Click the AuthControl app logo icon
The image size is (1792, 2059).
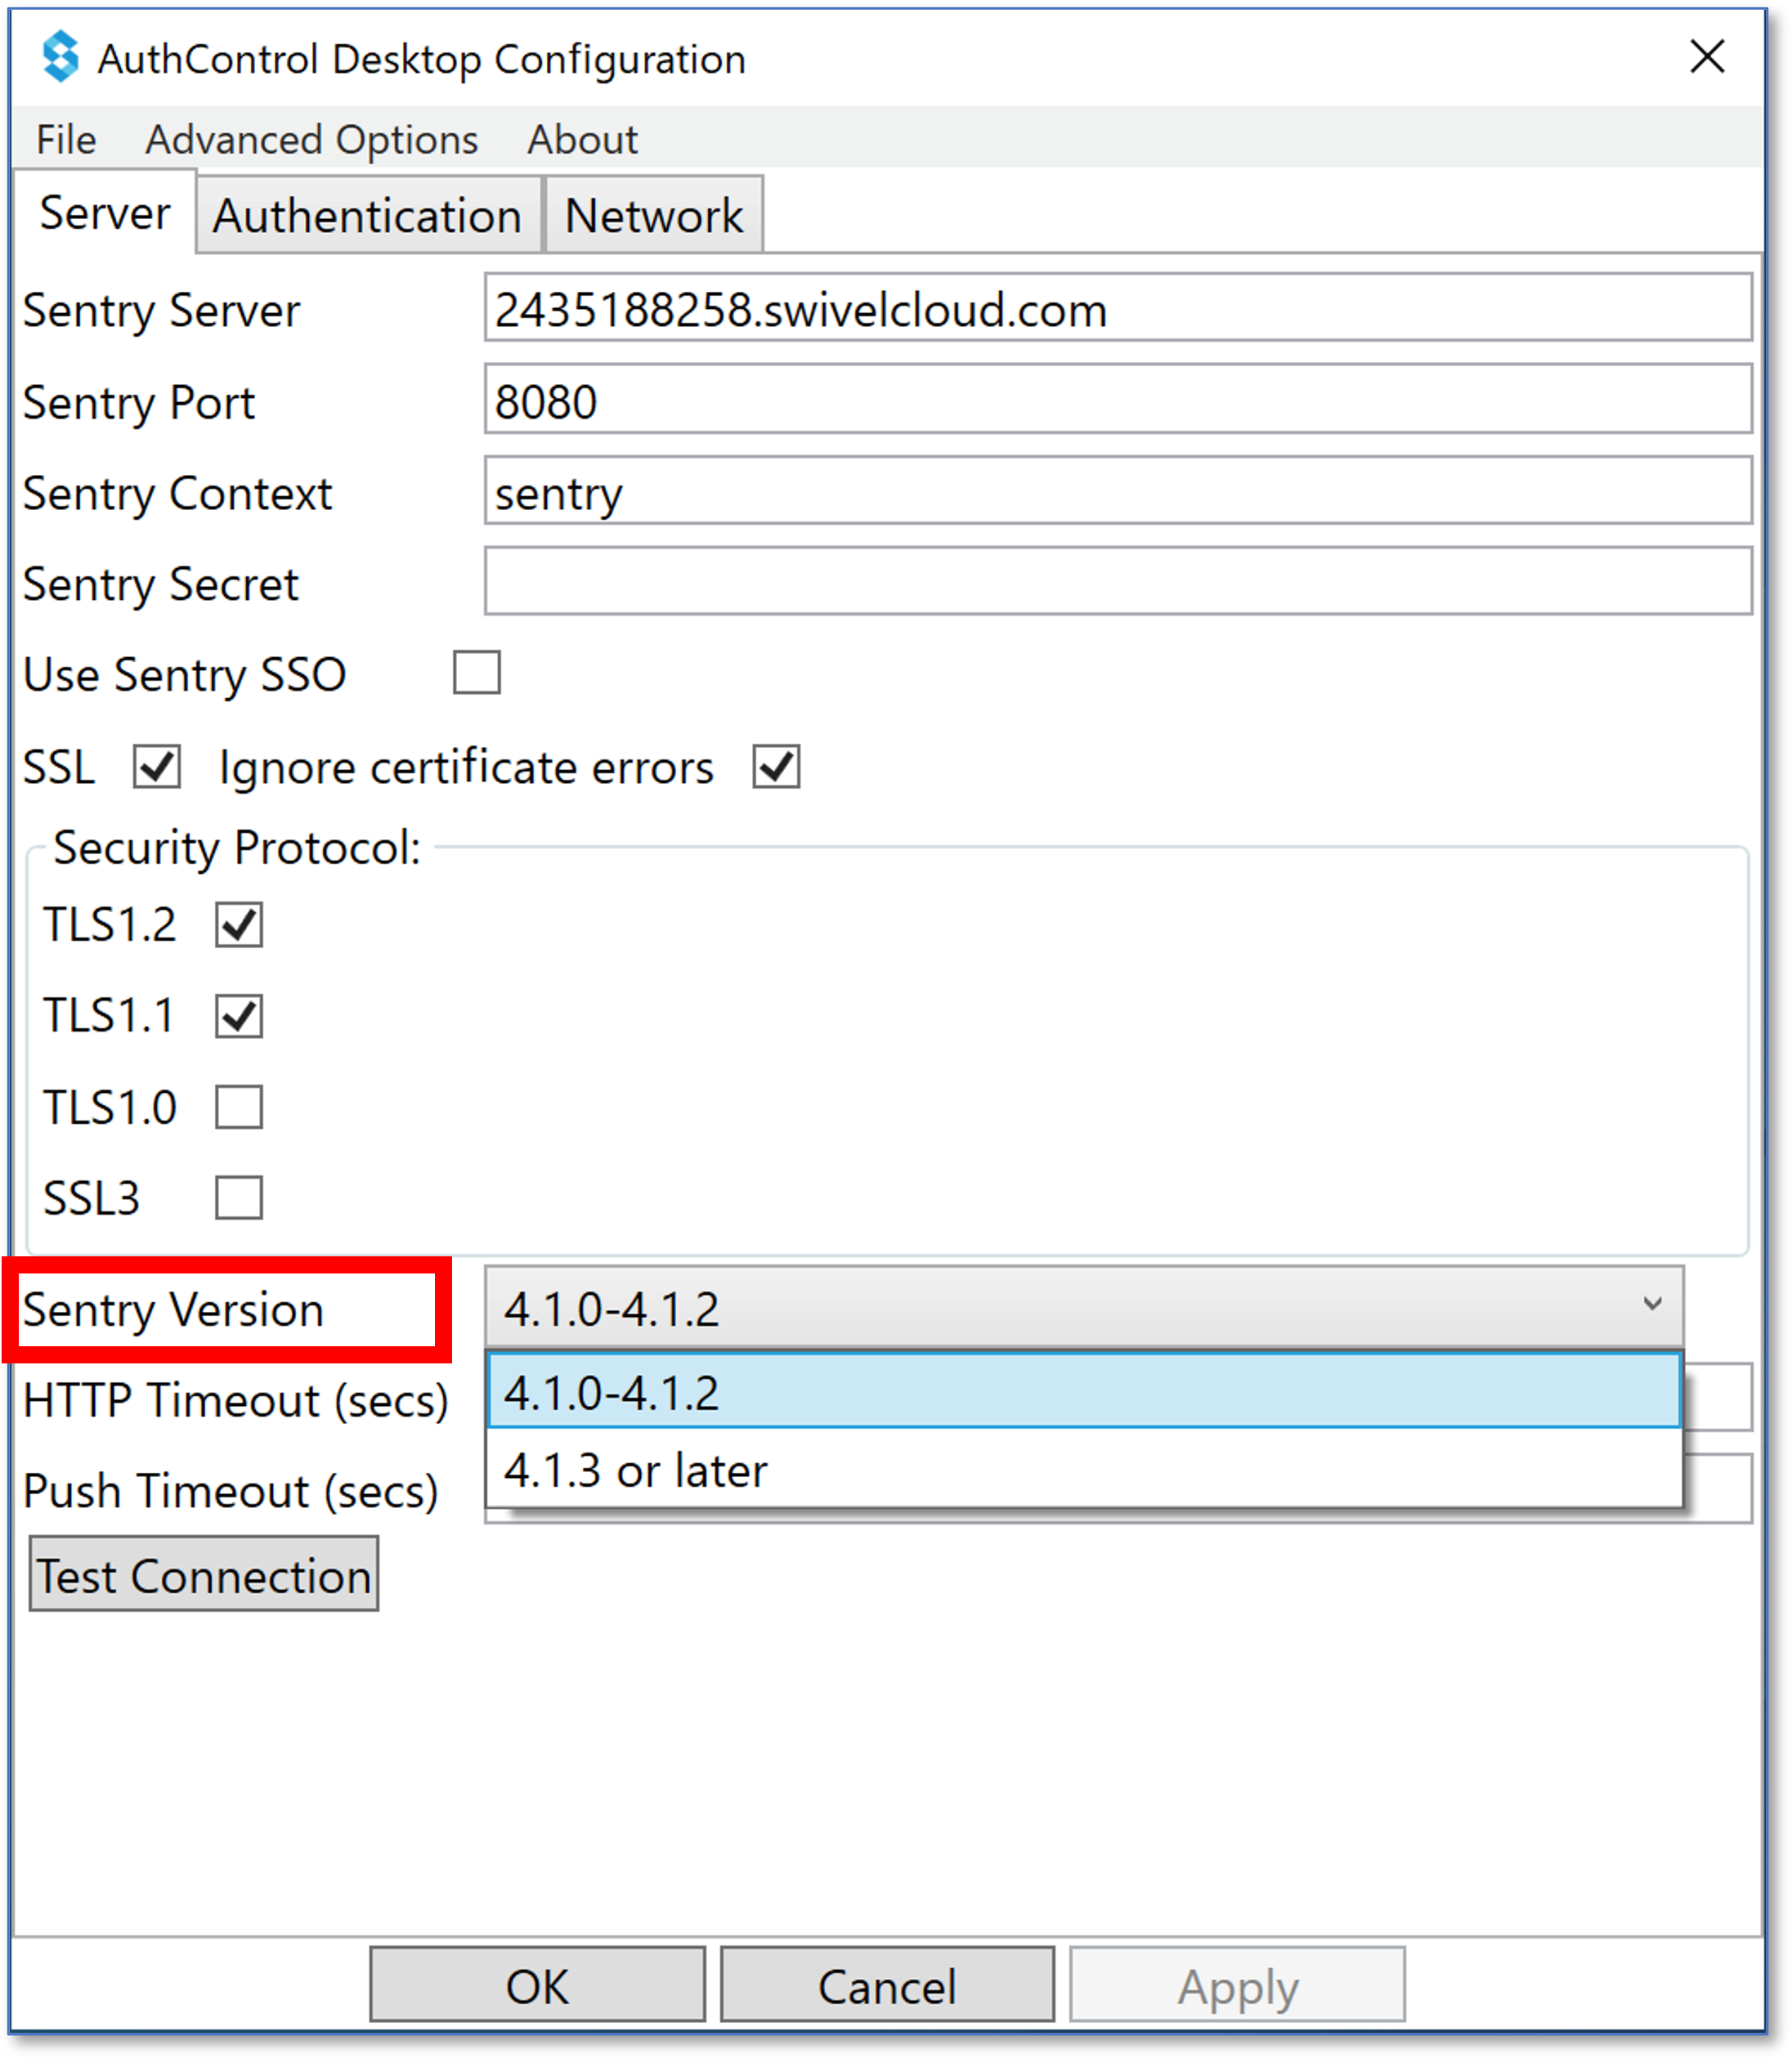click(60, 57)
